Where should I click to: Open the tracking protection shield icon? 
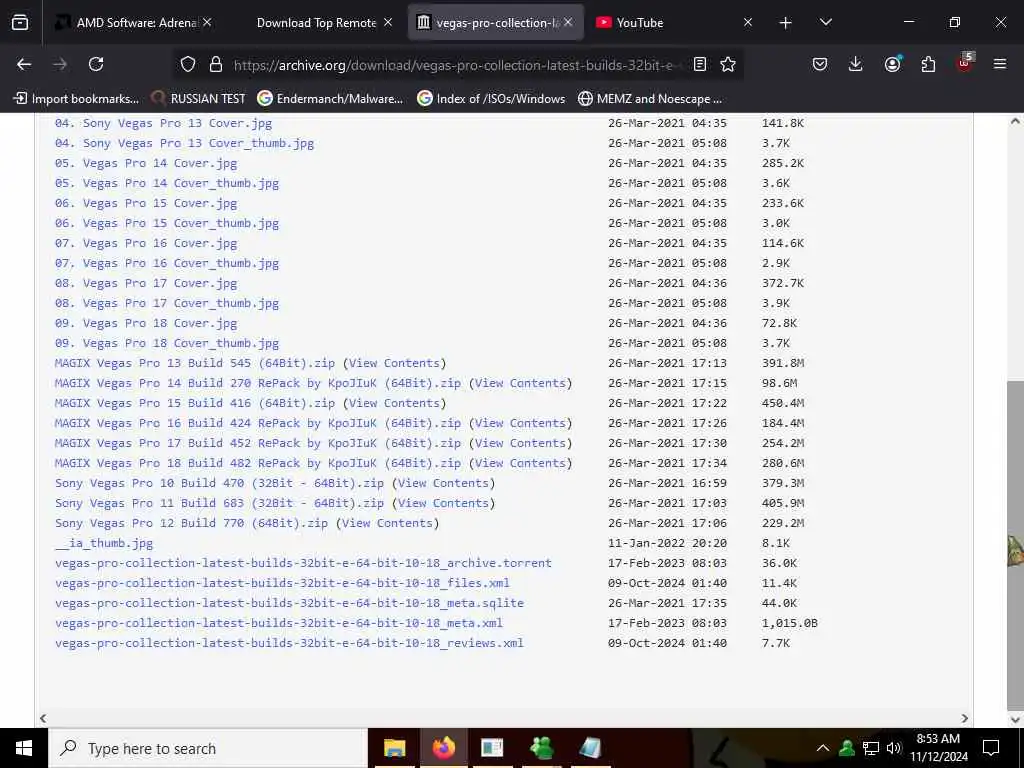click(x=188, y=64)
